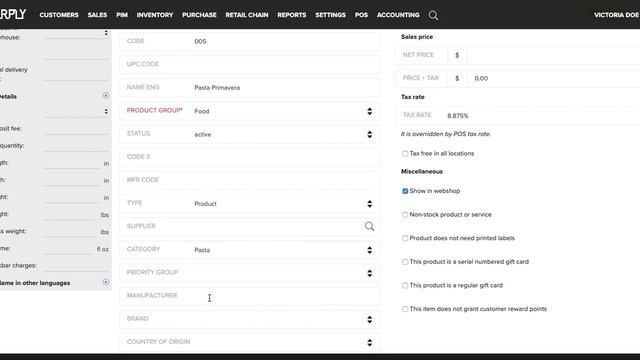Click the Supplier input field
Image resolution: width=640 pixels, height=360 pixels.
click(x=249, y=227)
